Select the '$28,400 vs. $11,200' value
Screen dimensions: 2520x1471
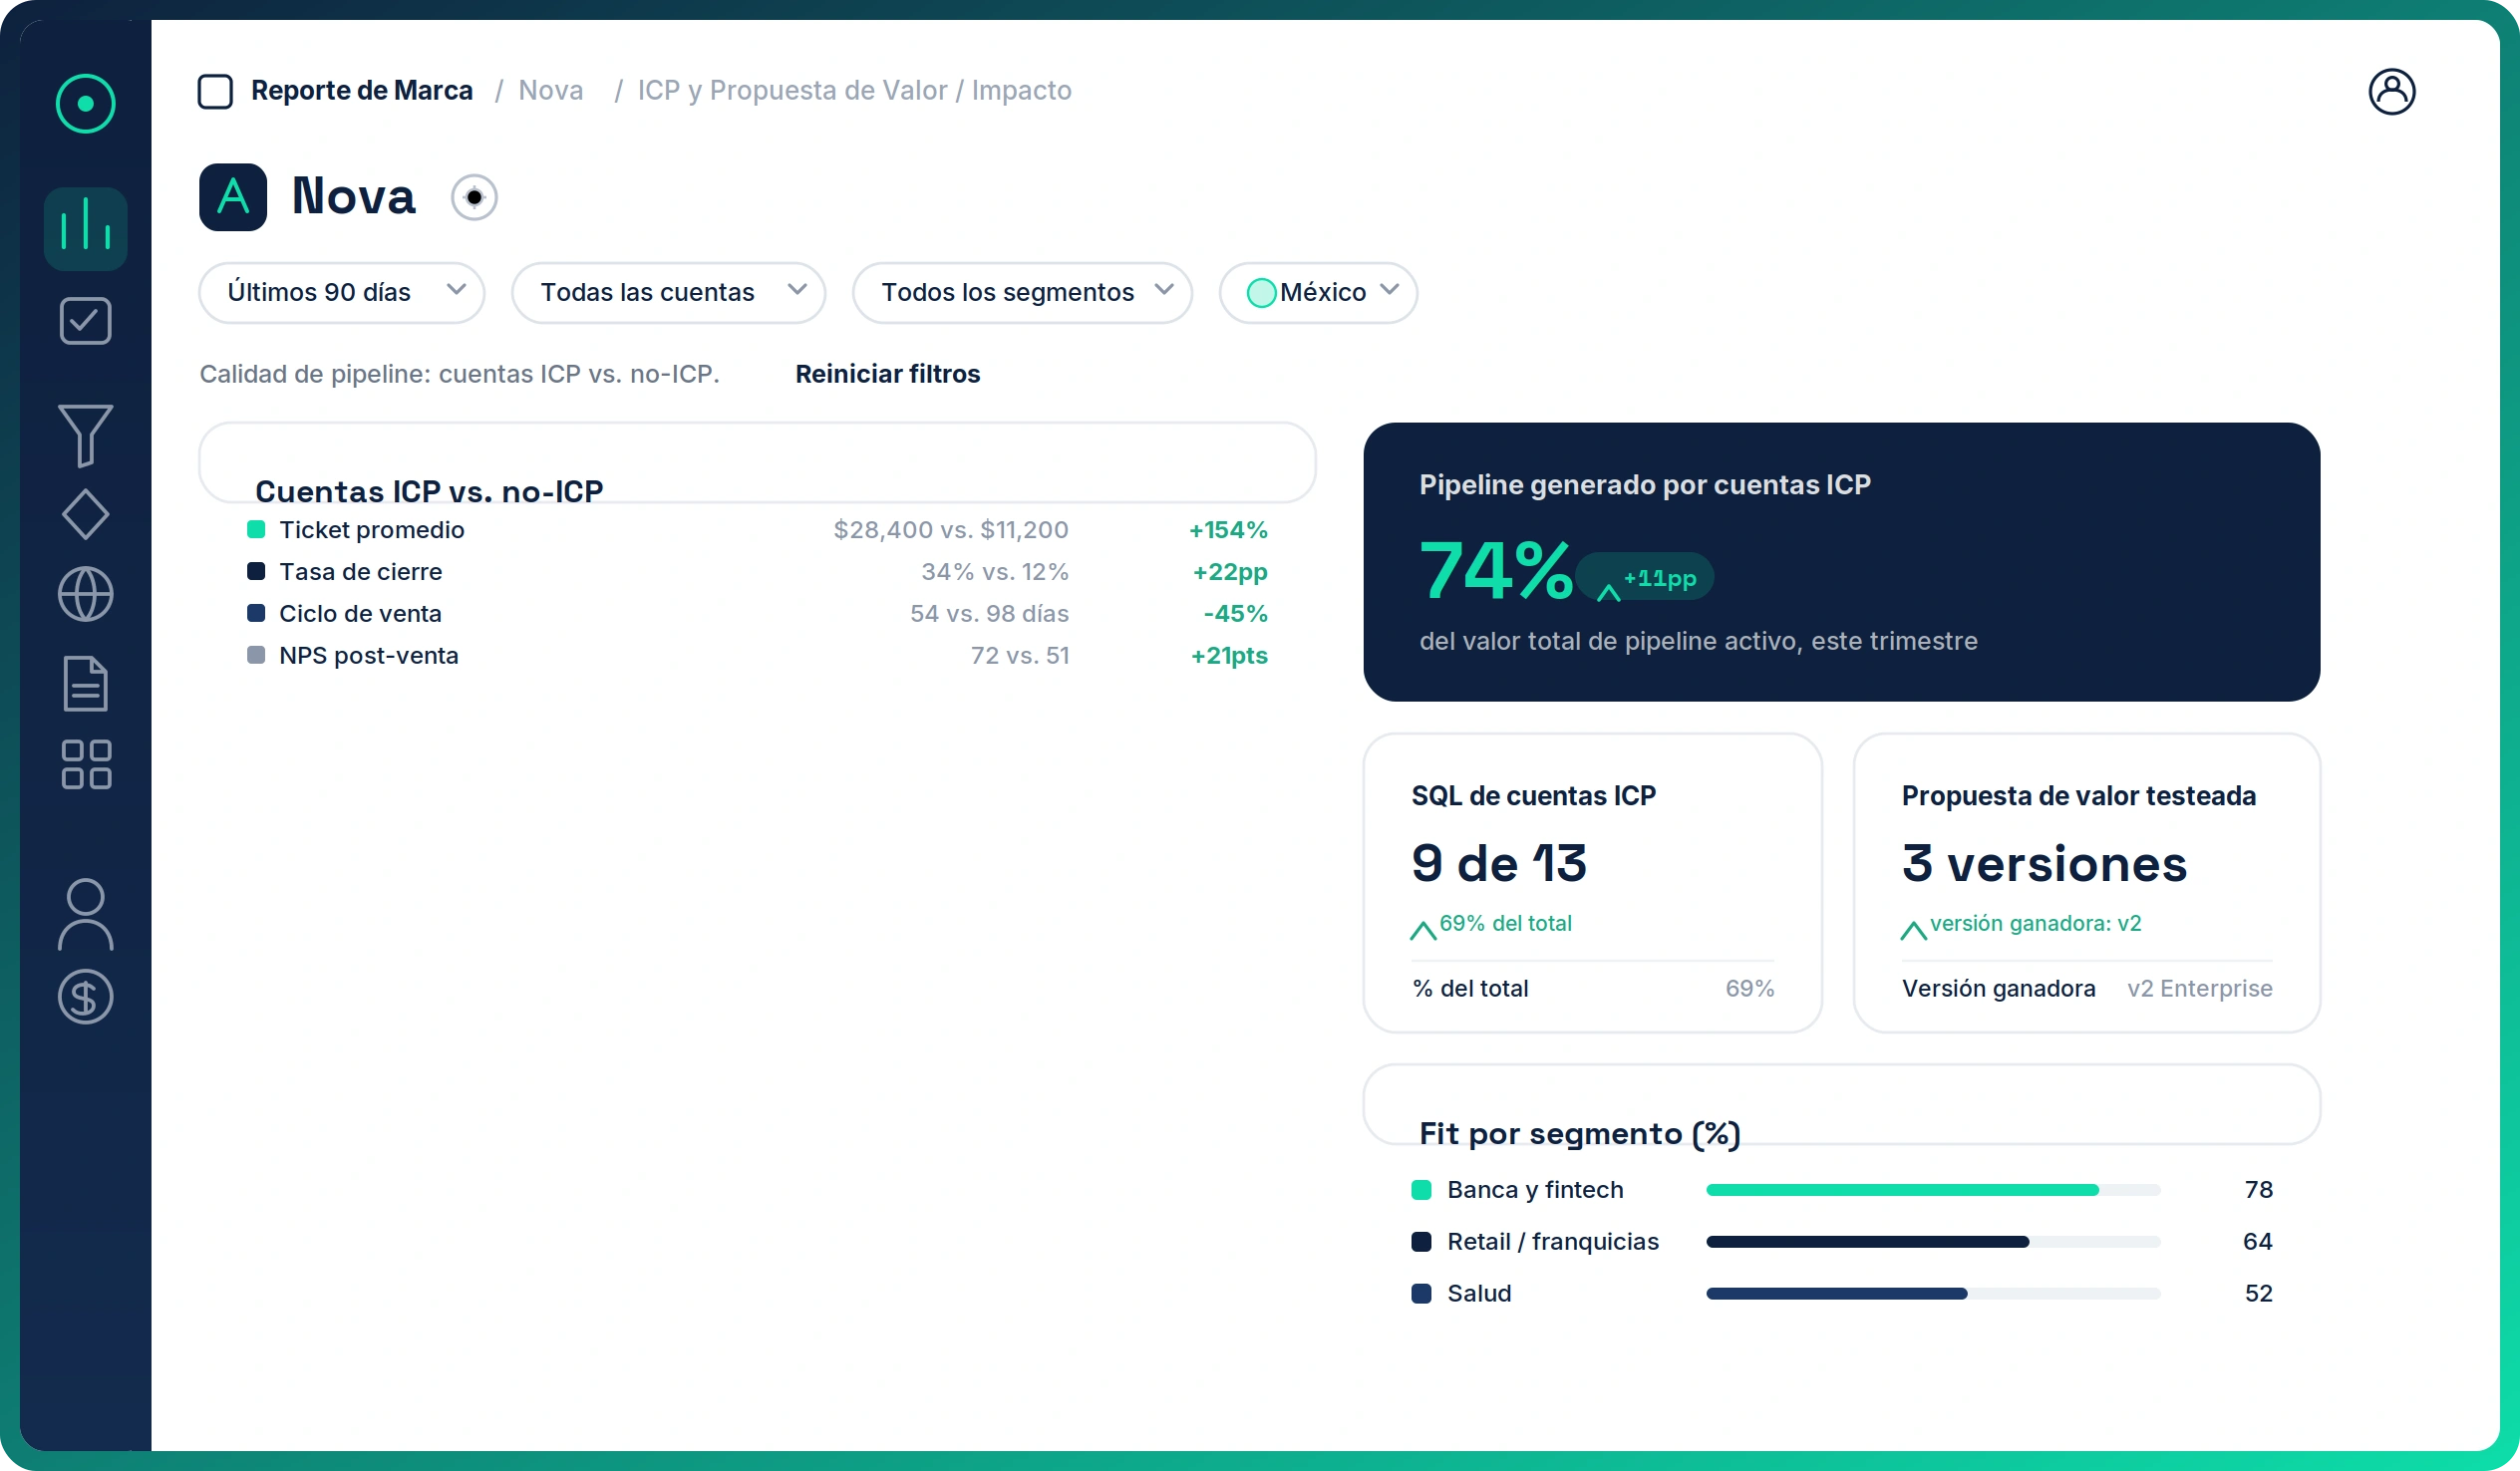point(951,529)
